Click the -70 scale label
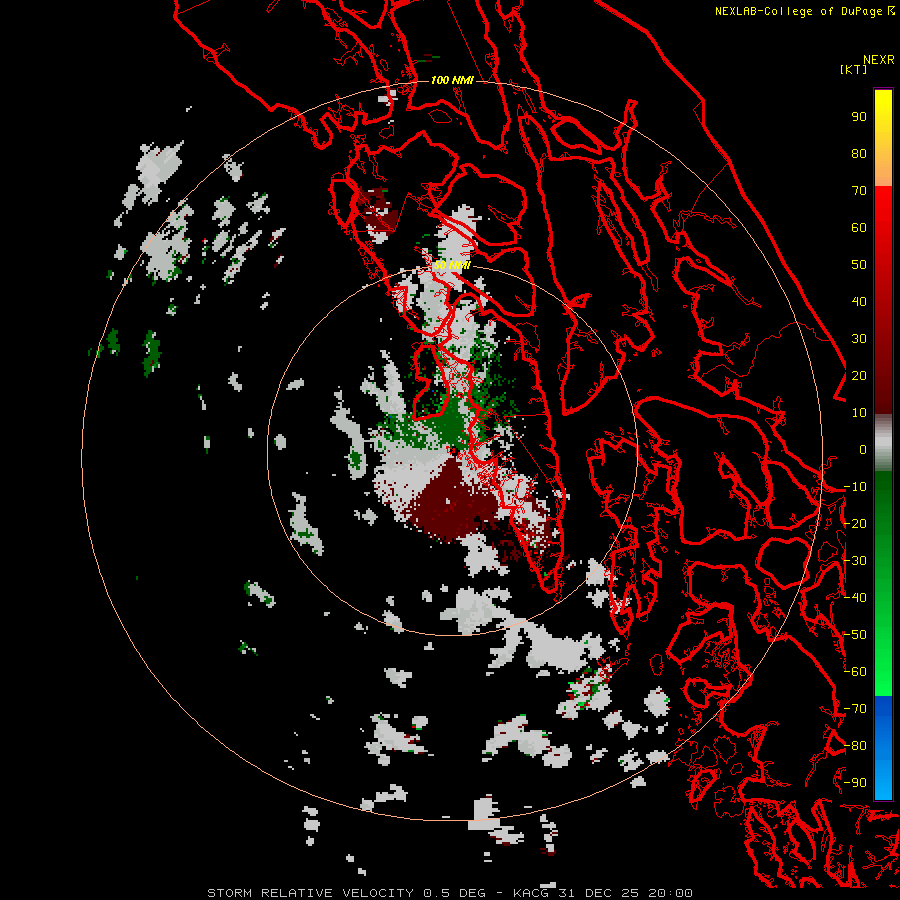This screenshot has width=900, height=900. (x=855, y=709)
